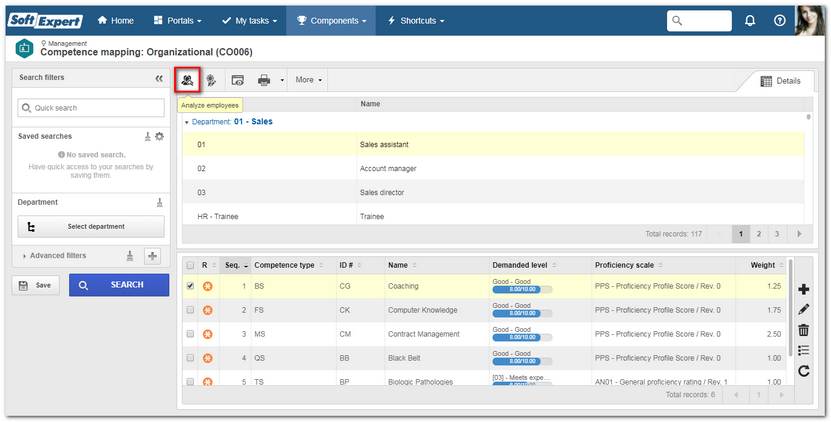Edit selected competence with pencil icon
Screen dimensions: 831x422
point(803,309)
